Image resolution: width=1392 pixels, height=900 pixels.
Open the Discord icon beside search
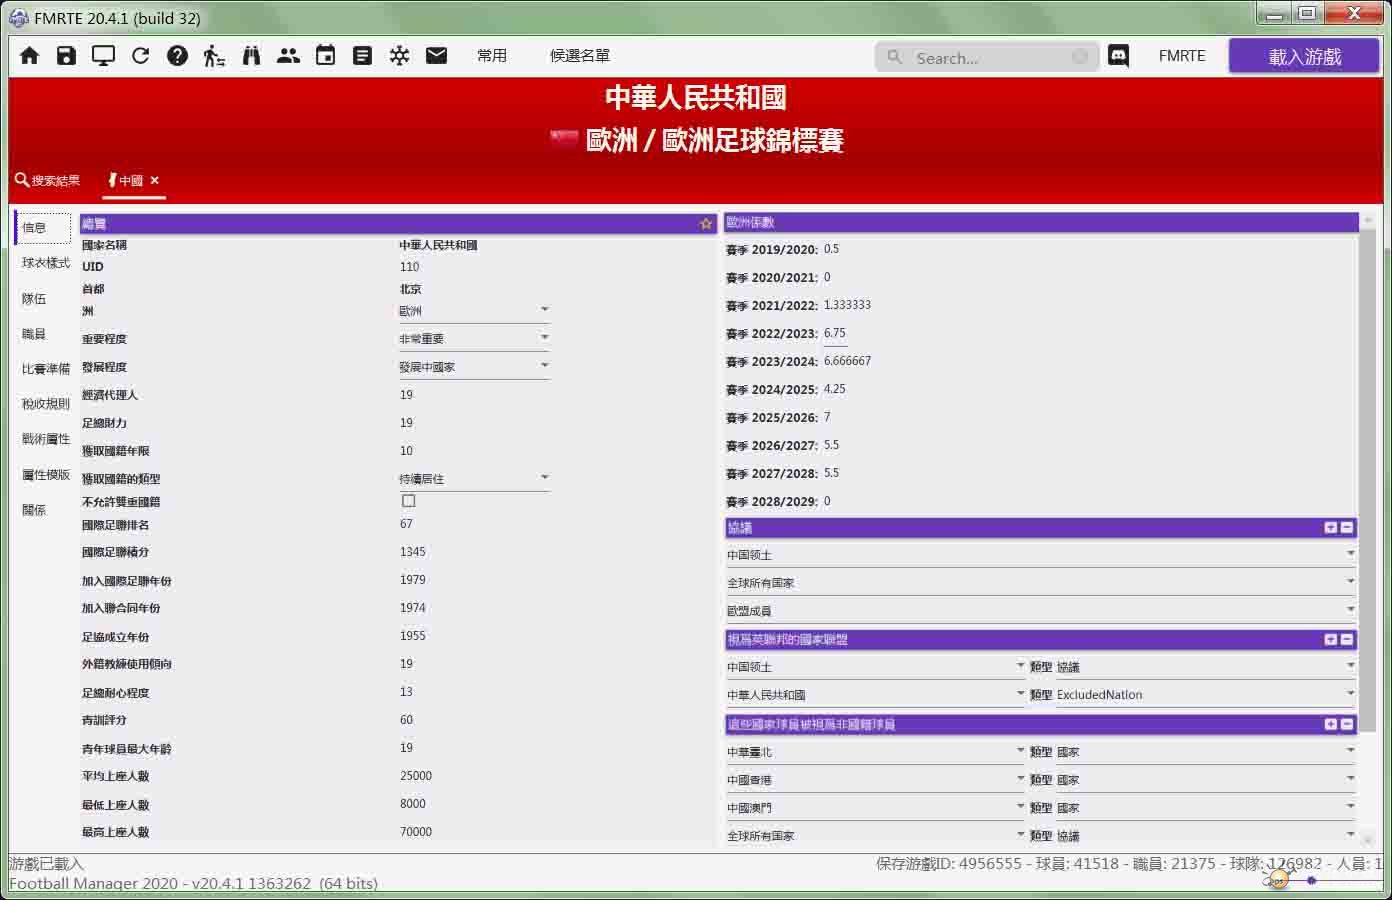1118,56
